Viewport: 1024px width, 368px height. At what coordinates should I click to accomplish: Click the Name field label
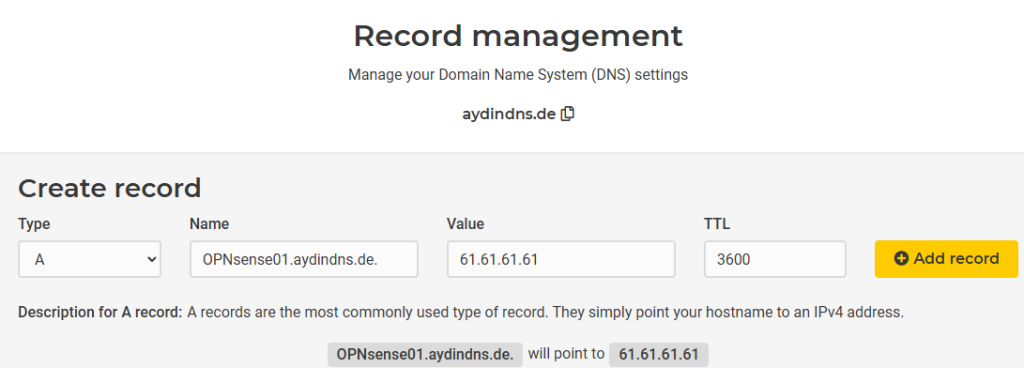pos(209,224)
